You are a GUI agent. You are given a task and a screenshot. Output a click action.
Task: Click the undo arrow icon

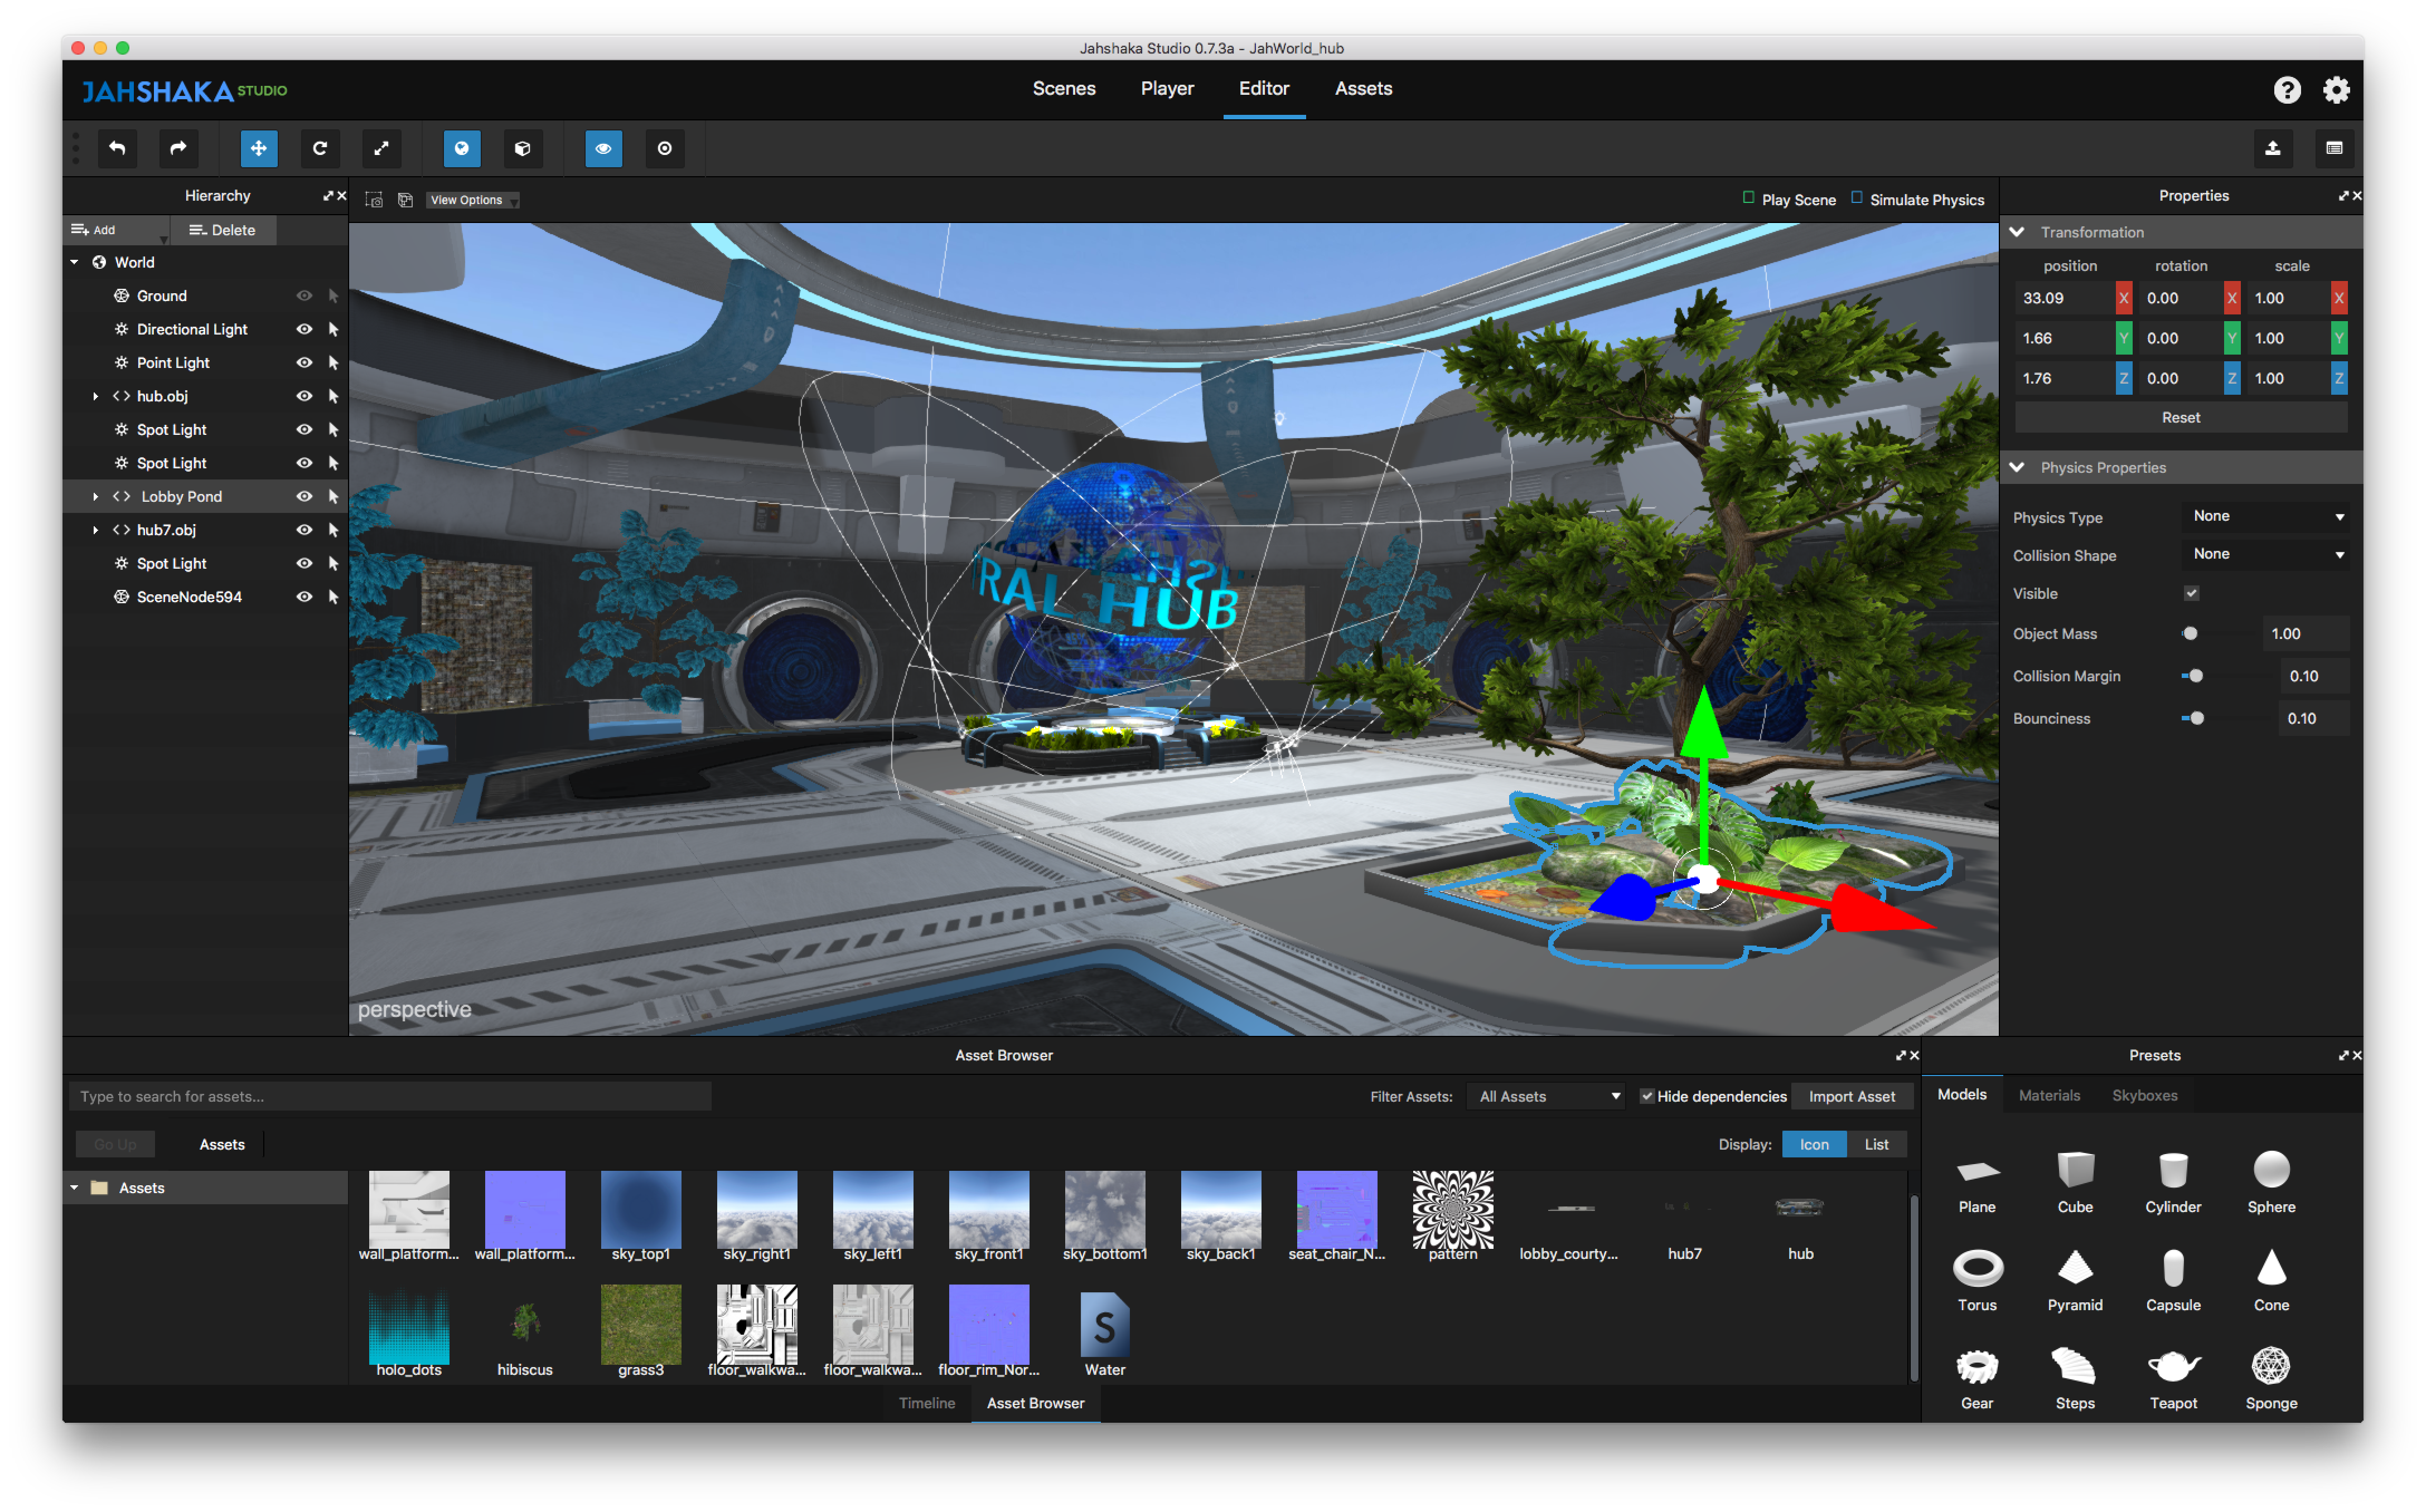pos(117,148)
